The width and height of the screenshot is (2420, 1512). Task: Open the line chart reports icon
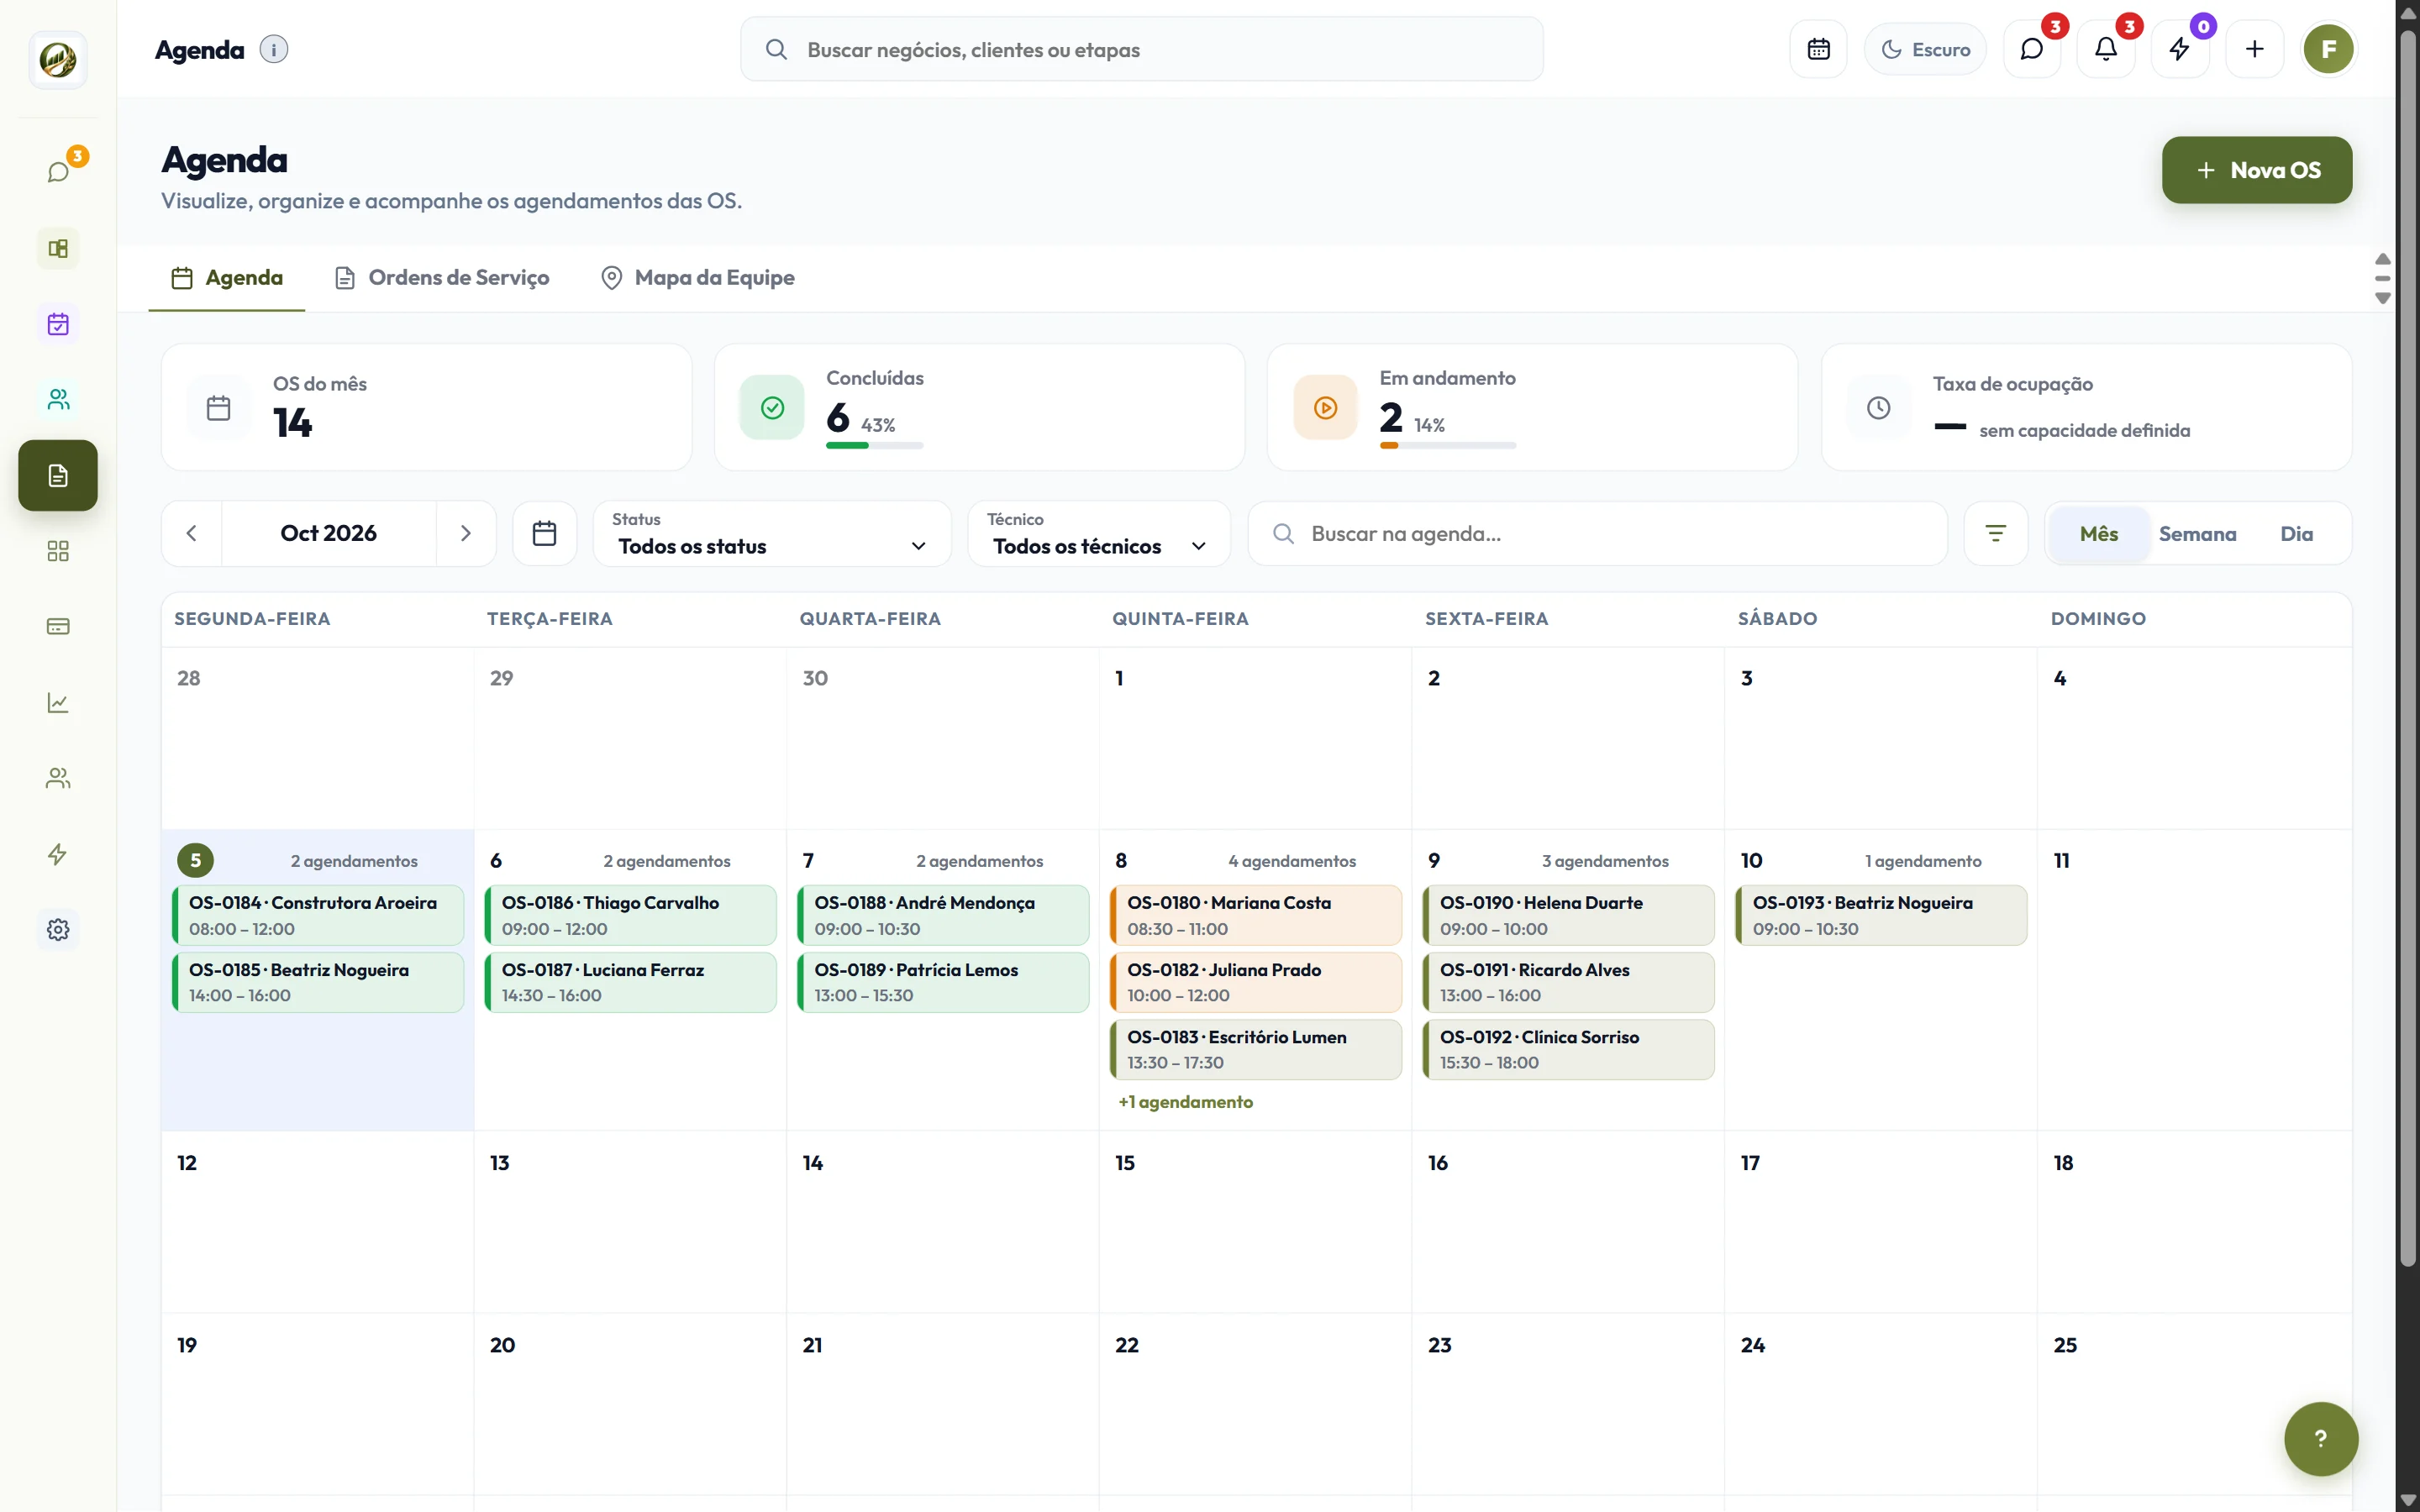pyautogui.click(x=58, y=703)
